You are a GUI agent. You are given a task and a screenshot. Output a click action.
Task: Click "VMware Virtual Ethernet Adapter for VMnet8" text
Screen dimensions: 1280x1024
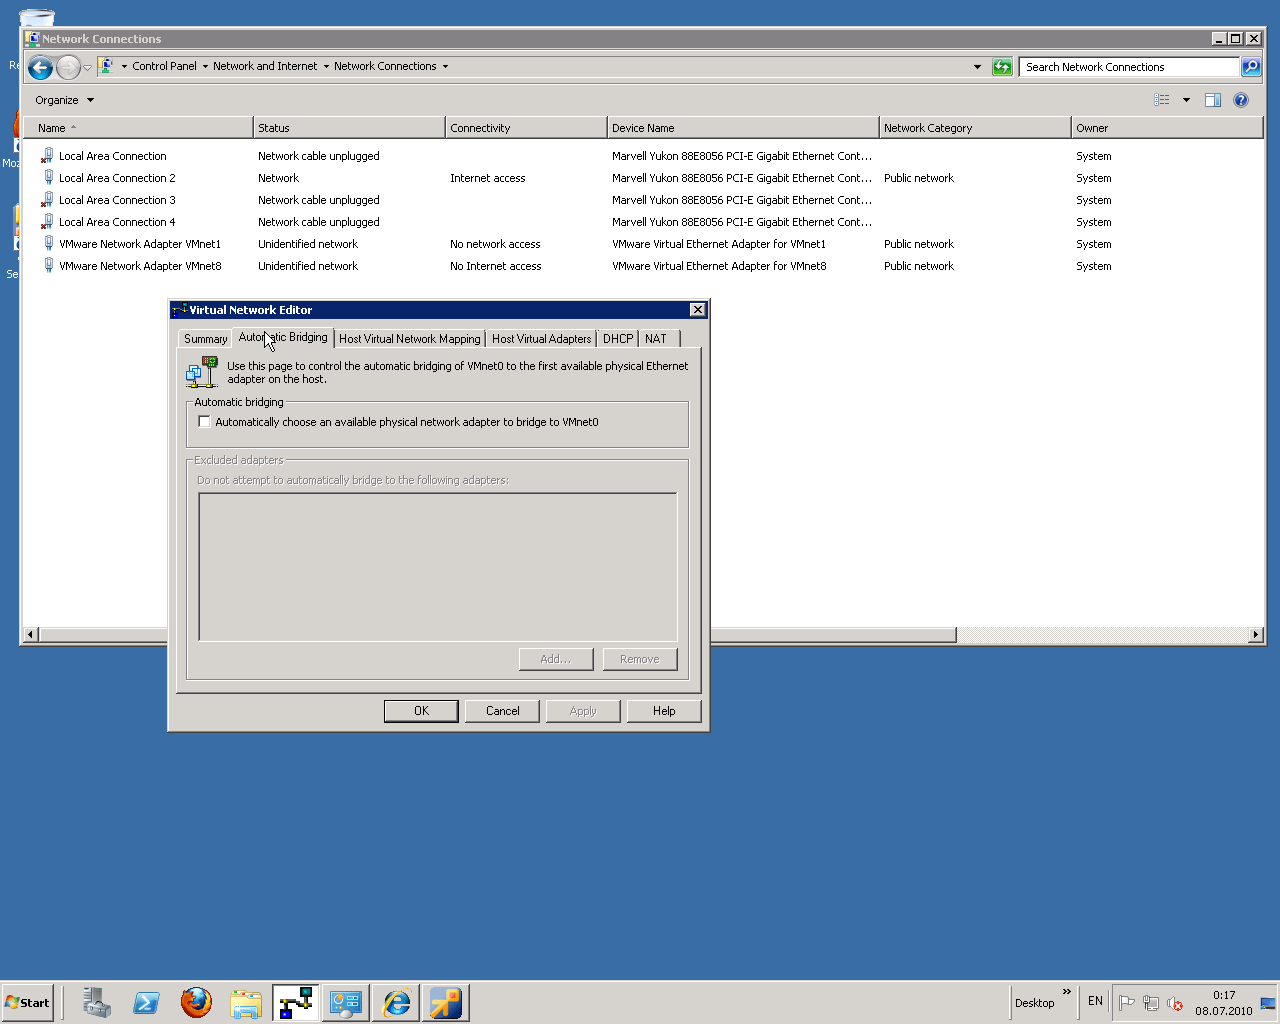[x=719, y=266]
